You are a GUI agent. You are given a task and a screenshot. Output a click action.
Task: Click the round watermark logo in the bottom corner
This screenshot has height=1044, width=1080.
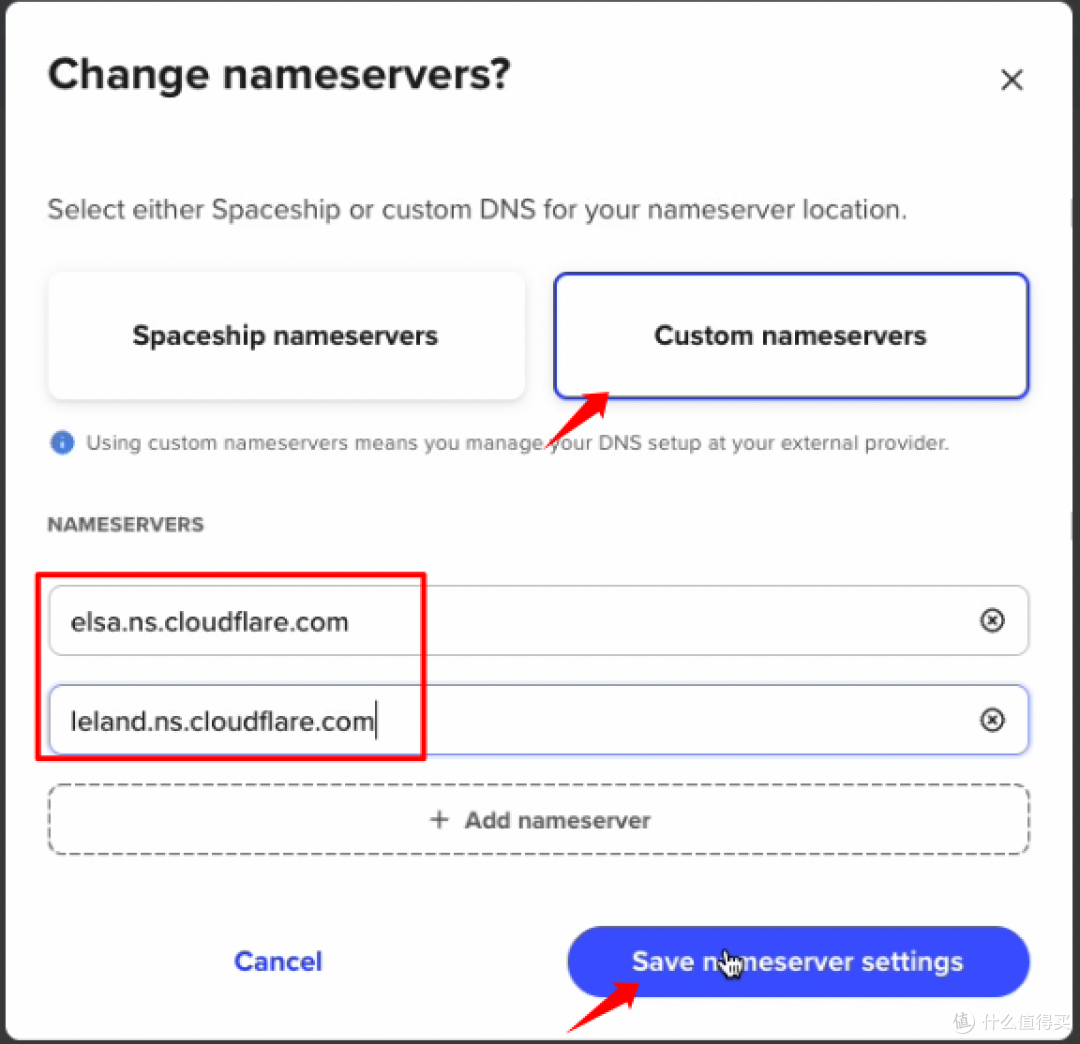[x=962, y=1021]
